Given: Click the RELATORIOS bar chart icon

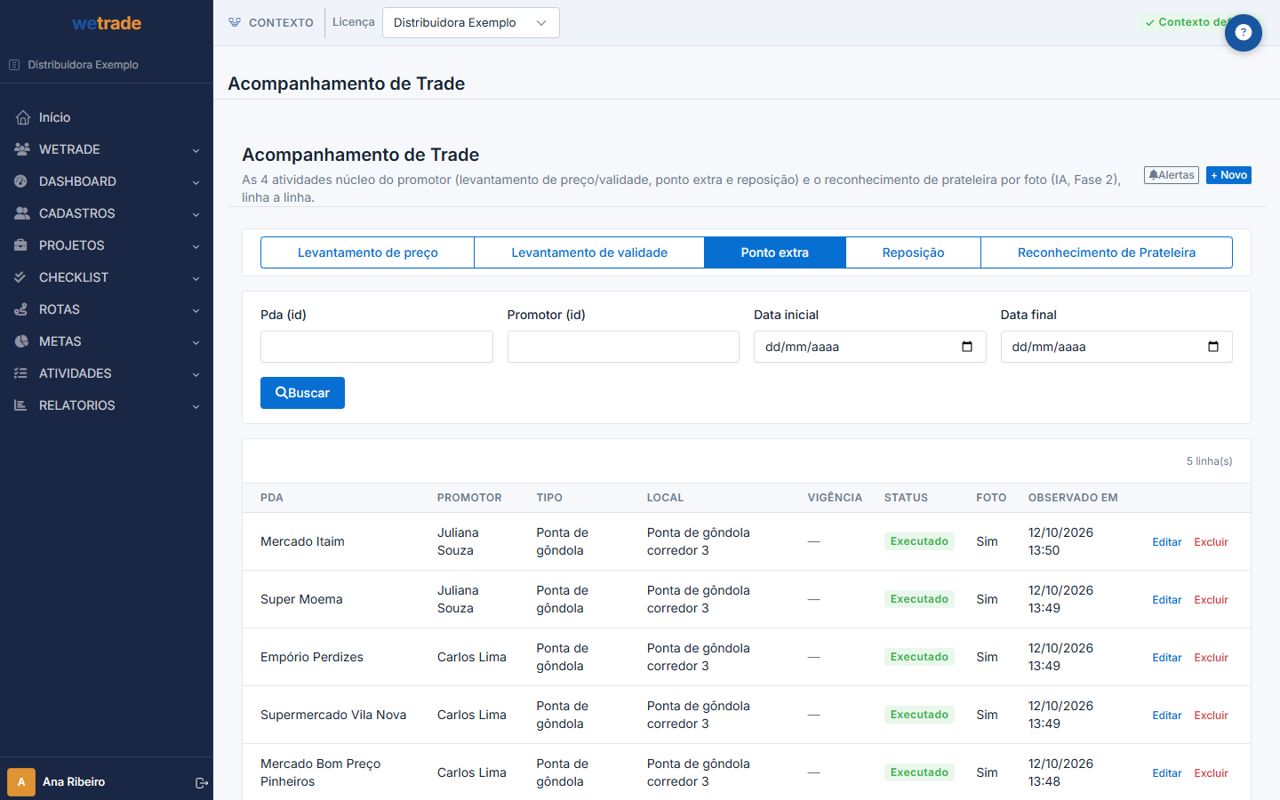Looking at the screenshot, I should (22, 405).
